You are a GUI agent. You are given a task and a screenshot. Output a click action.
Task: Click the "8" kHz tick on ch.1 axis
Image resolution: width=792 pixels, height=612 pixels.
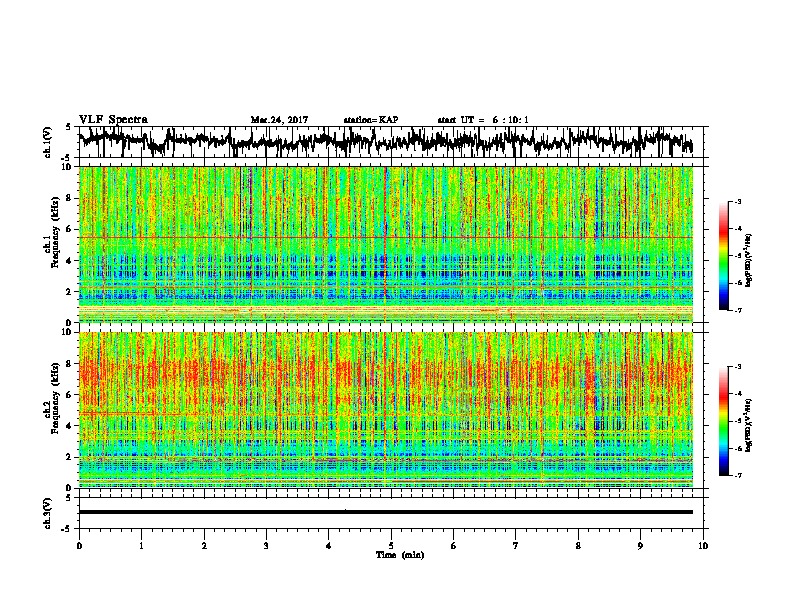coord(70,198)
